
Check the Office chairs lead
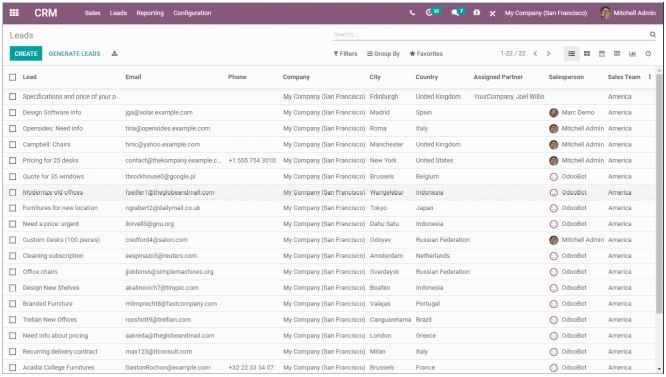click(x=13, y=272)
